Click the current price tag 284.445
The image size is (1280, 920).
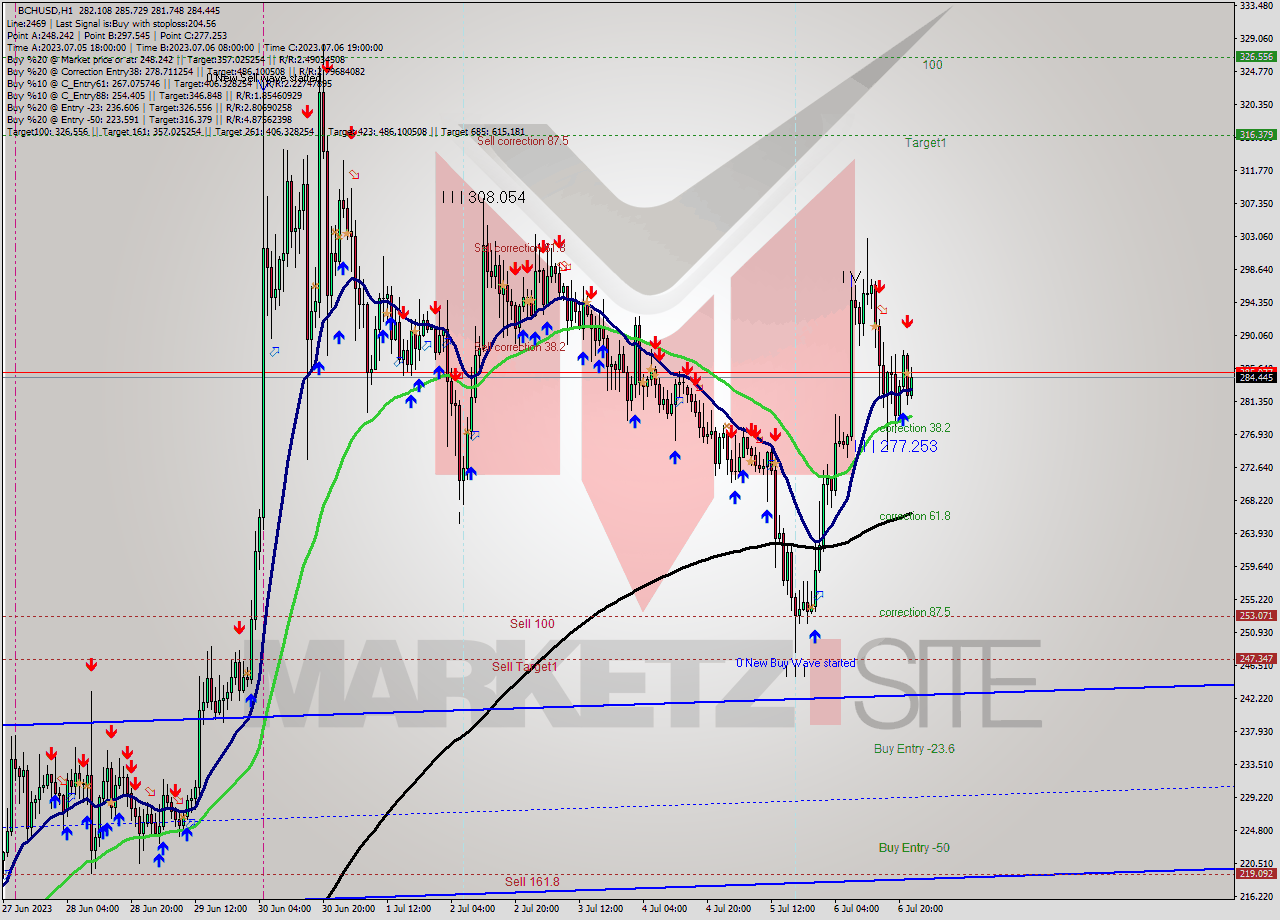point(1256,377)
